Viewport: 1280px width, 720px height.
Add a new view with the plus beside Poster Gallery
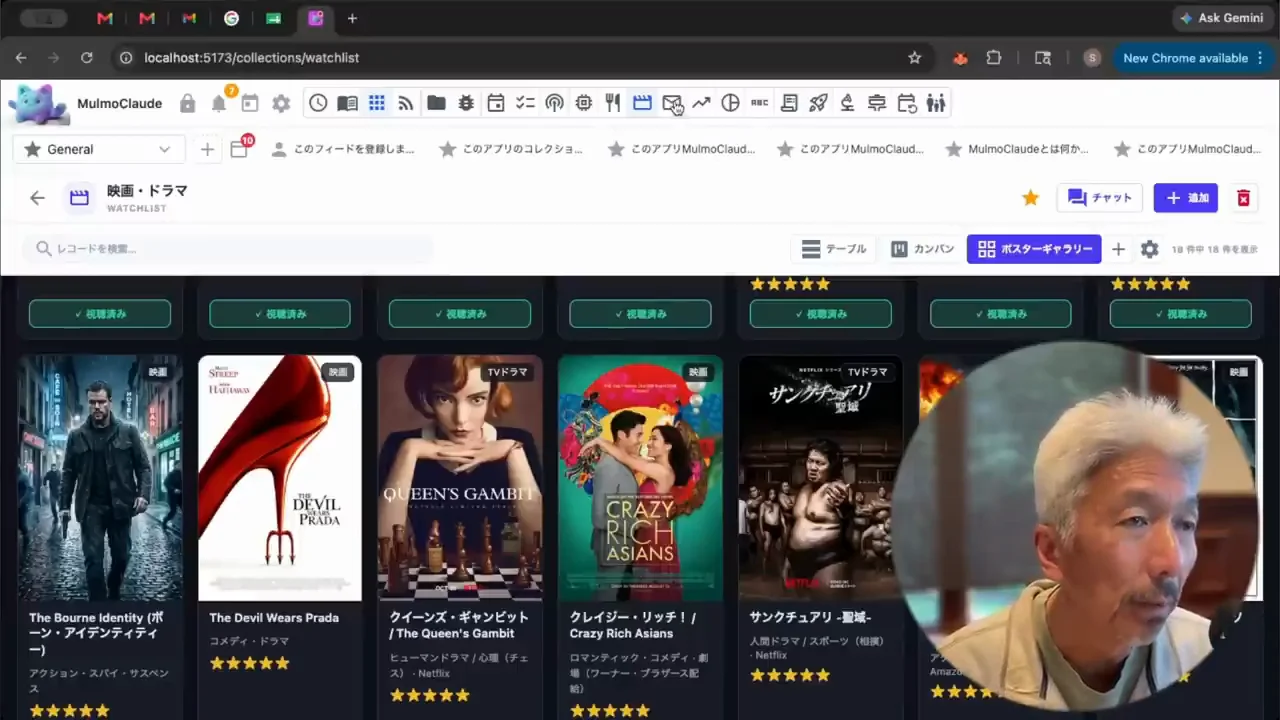point(1118,249)
